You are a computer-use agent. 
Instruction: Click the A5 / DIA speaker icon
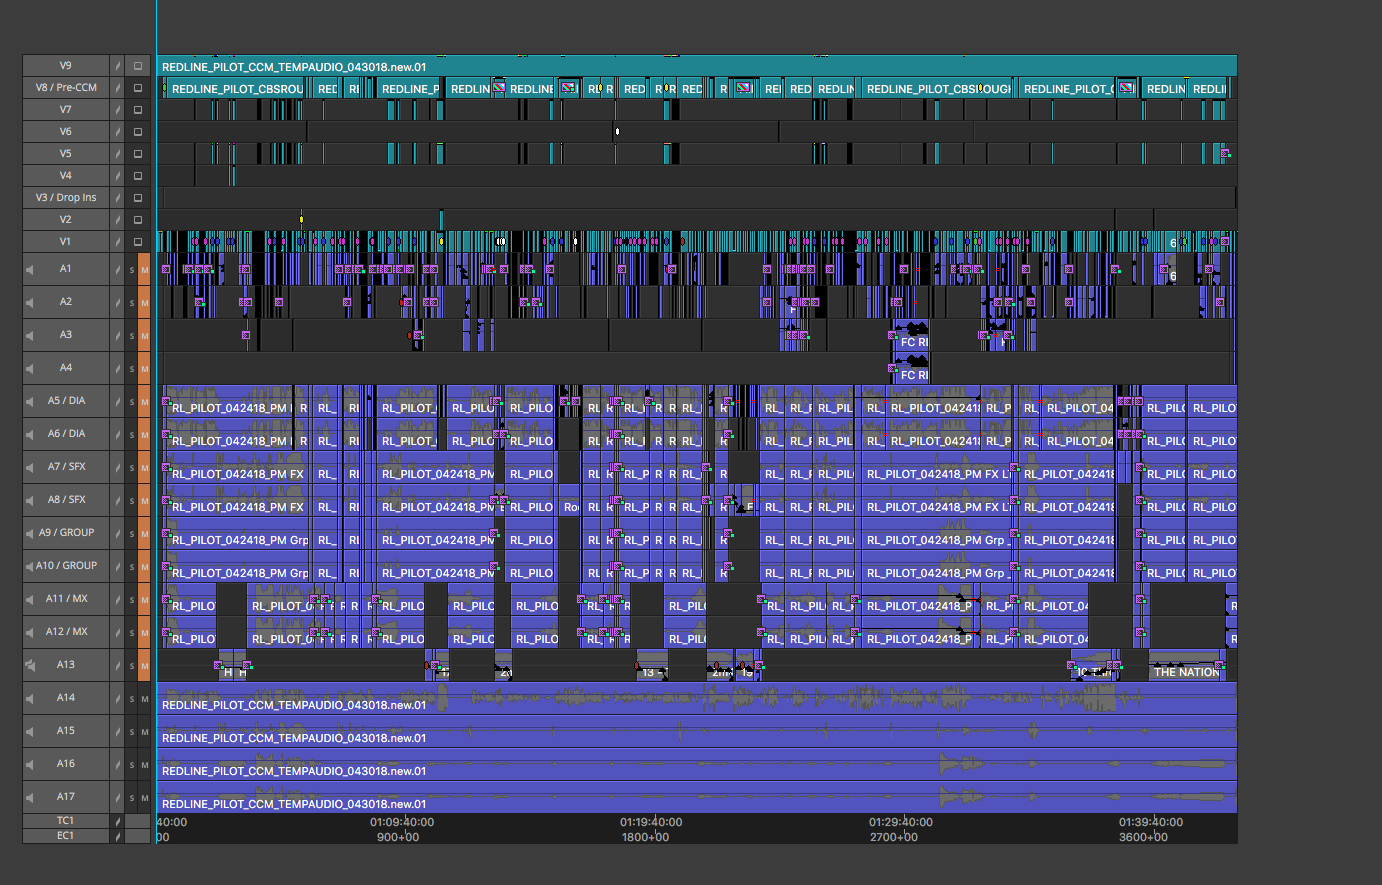[x=29, y=402]
